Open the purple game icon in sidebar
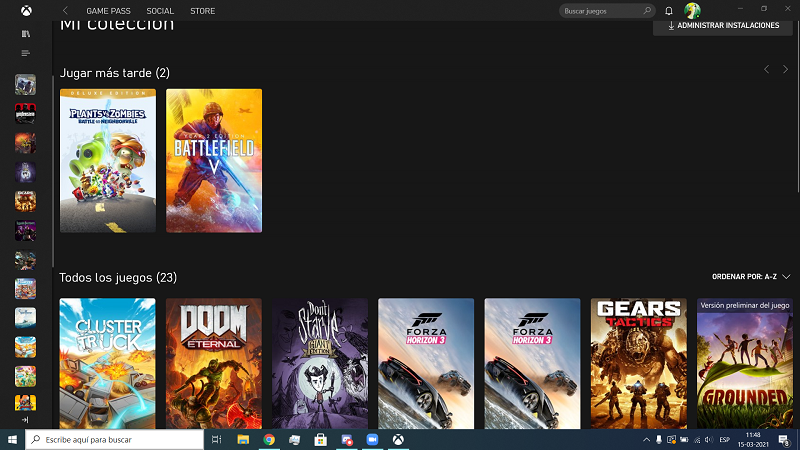Image resolution: width=800 pixels, height=450 pixels. [26, 231]
